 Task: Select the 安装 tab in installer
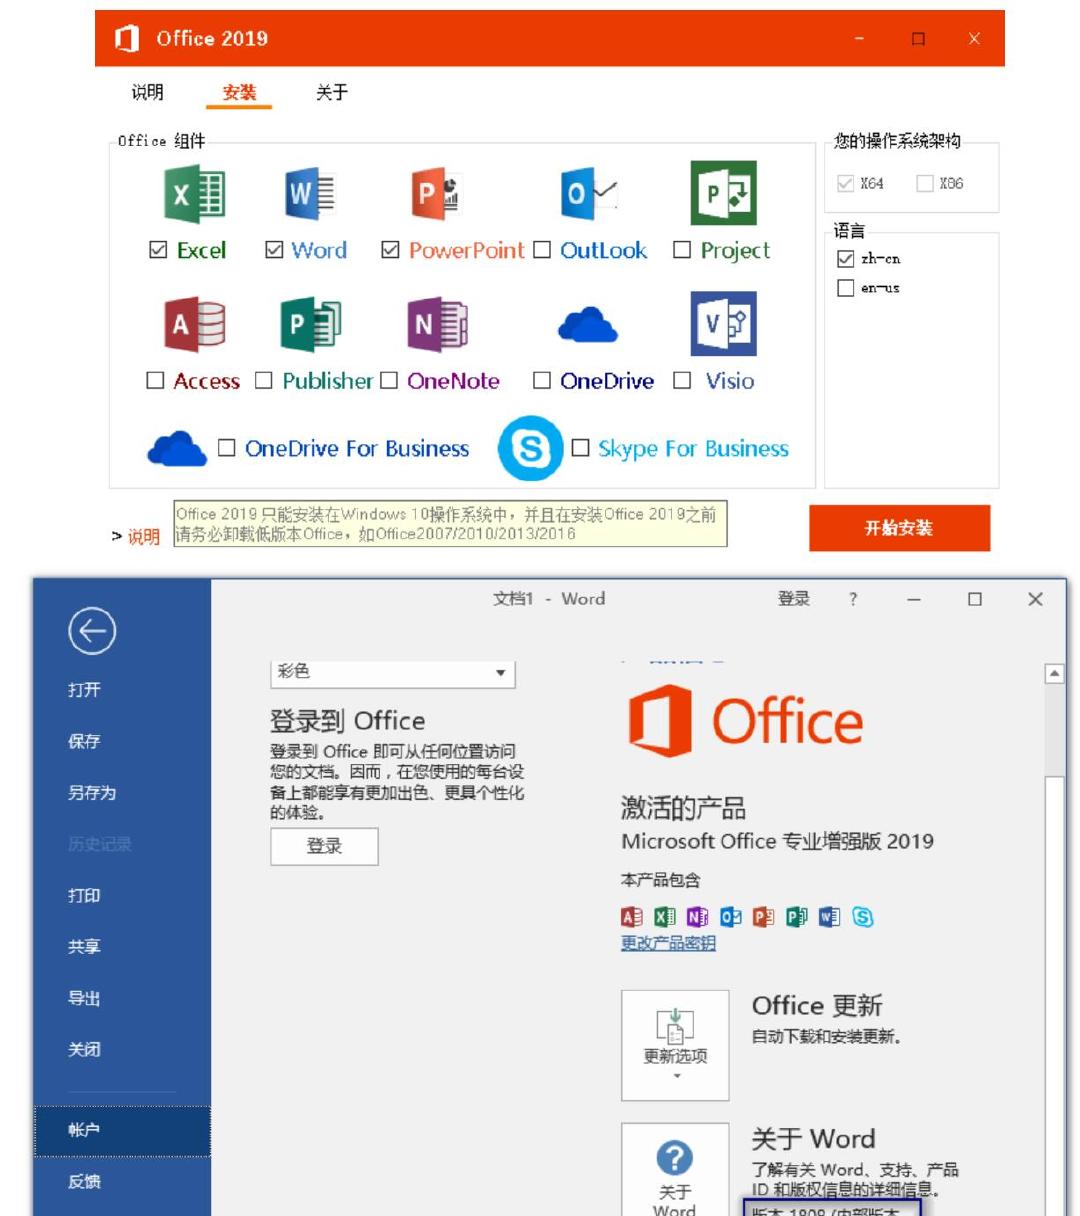[x=239, y=92]
